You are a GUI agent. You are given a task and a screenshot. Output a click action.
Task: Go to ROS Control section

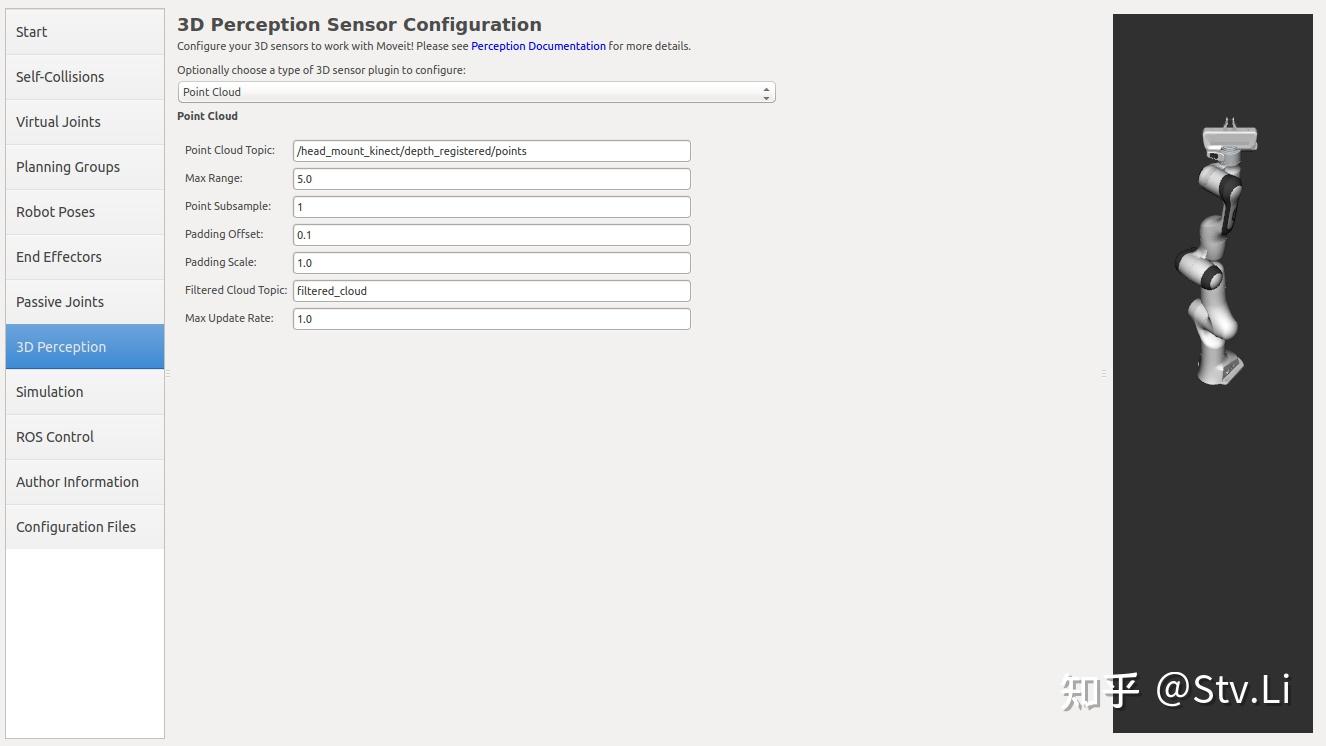[84, 437]
